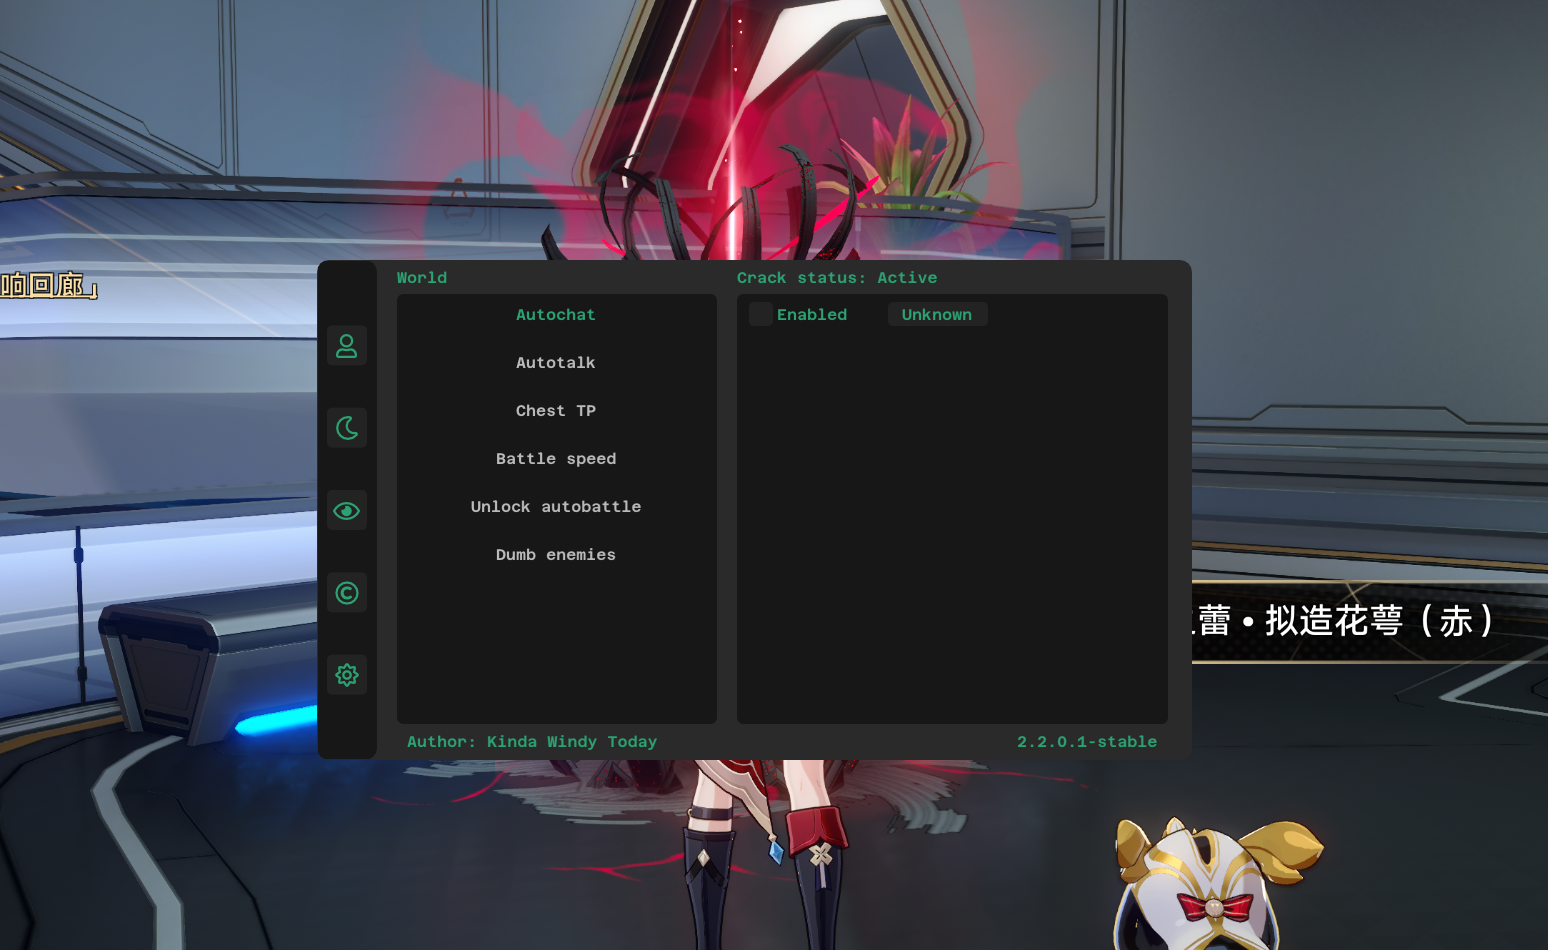Toggle Autochat on via Enabled label
The height and width of the screenshot is (950, 1548).
pos(811,313)
